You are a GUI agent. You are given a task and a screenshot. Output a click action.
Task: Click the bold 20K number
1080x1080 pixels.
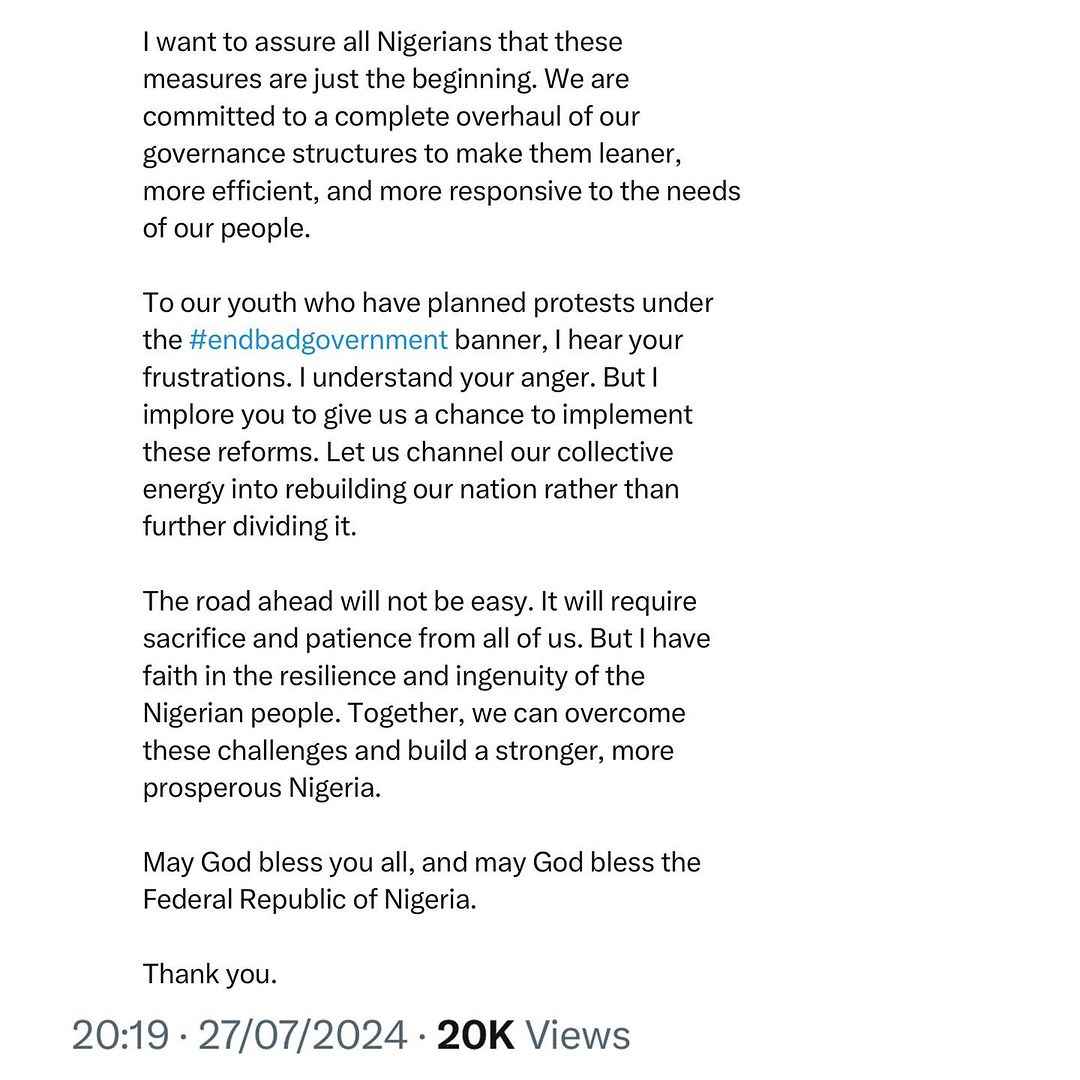(x=476, y=1035)
